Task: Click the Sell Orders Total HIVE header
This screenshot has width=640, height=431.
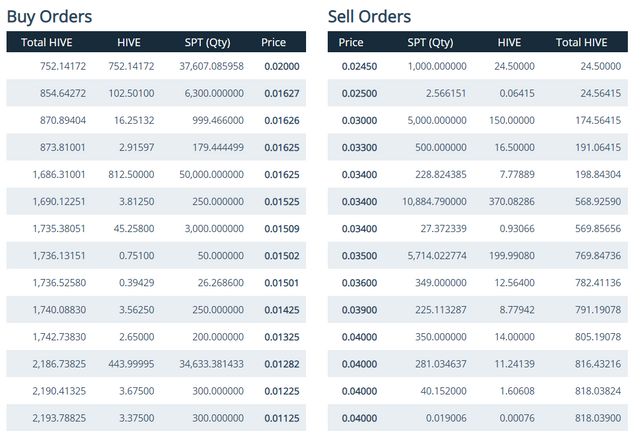Action: coord(582,42)
